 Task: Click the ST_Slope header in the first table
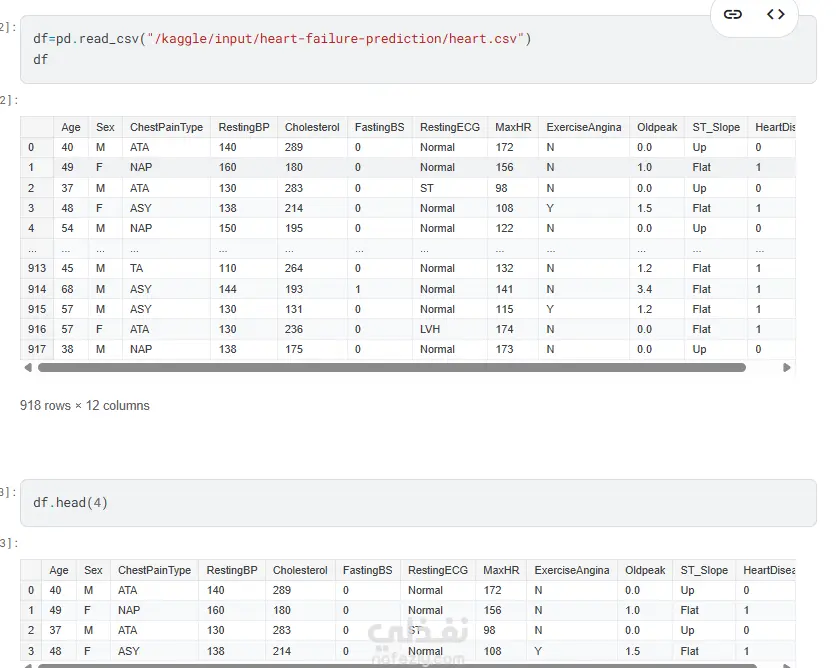[x=716, y=127]
